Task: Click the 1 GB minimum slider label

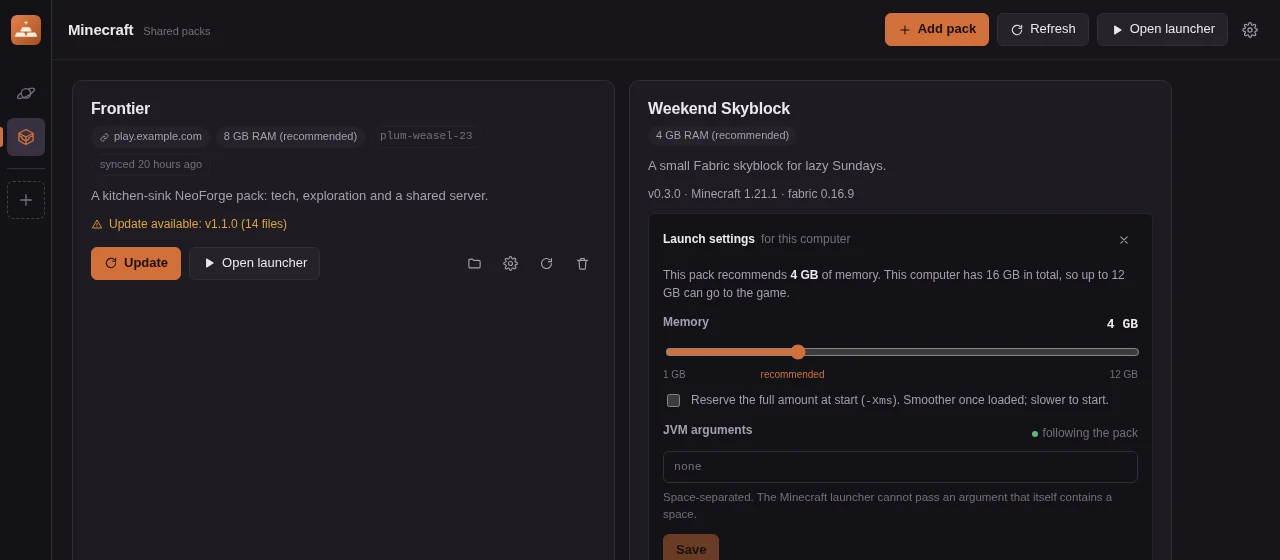Action: point(674,375)
